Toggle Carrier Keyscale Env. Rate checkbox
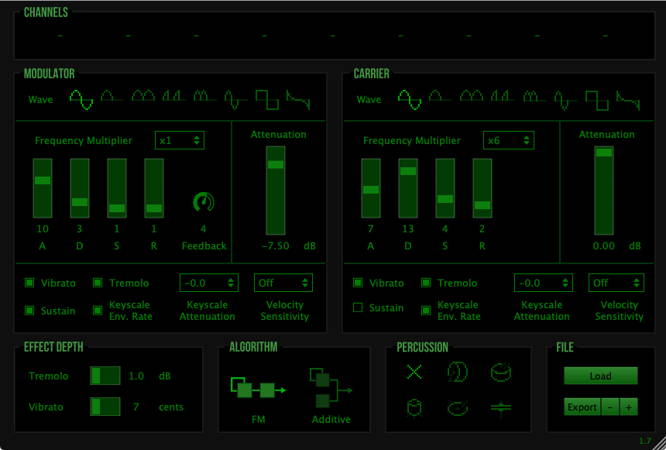Viewport: 666px width, 450px height. click(427, 310)
